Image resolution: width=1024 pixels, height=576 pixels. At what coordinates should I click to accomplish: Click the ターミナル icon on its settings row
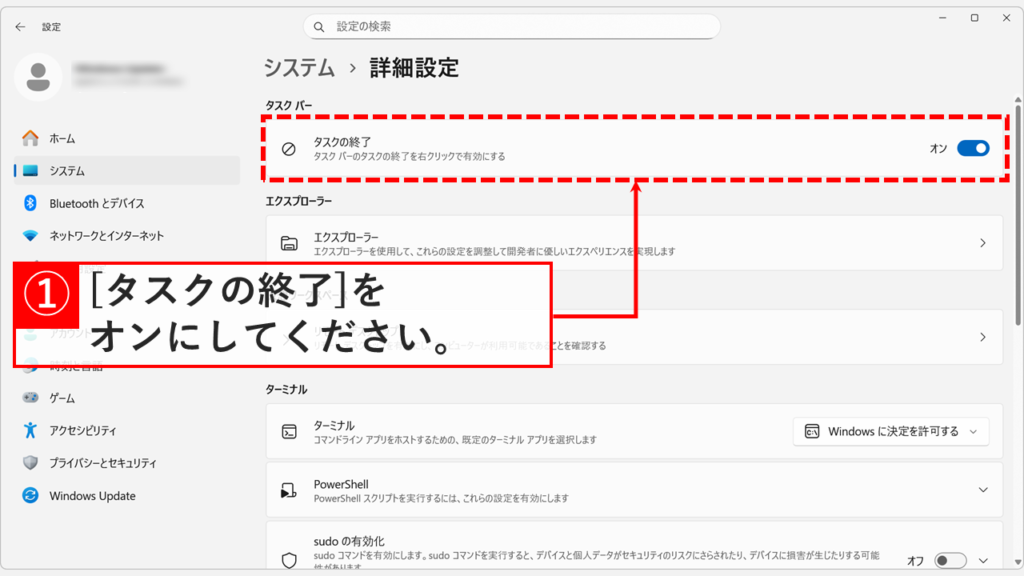point(291,432)
